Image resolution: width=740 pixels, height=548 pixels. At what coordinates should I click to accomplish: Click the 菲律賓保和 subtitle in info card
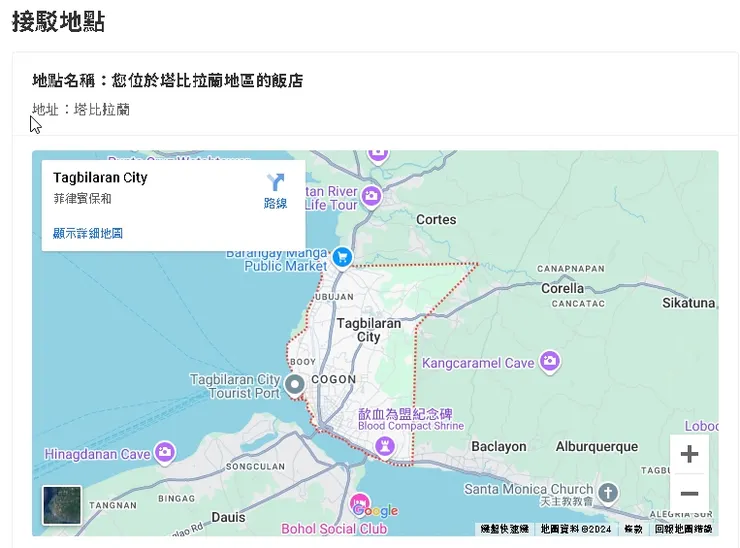pyautogui.click(x=82, y=198)
